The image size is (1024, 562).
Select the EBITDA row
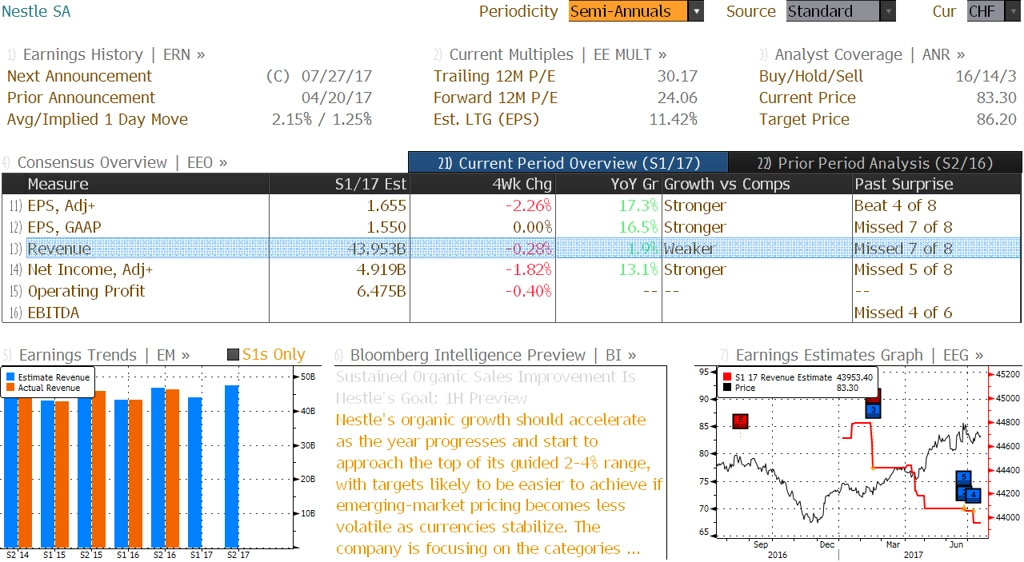[511, 313]
